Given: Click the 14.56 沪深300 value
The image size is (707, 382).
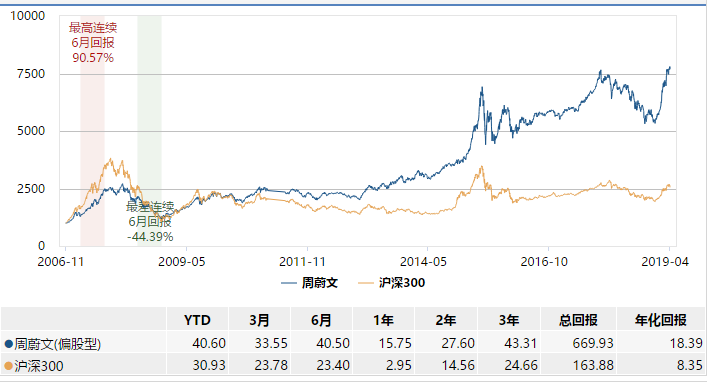Looking at the screenshot, I should tap(458, 365).
